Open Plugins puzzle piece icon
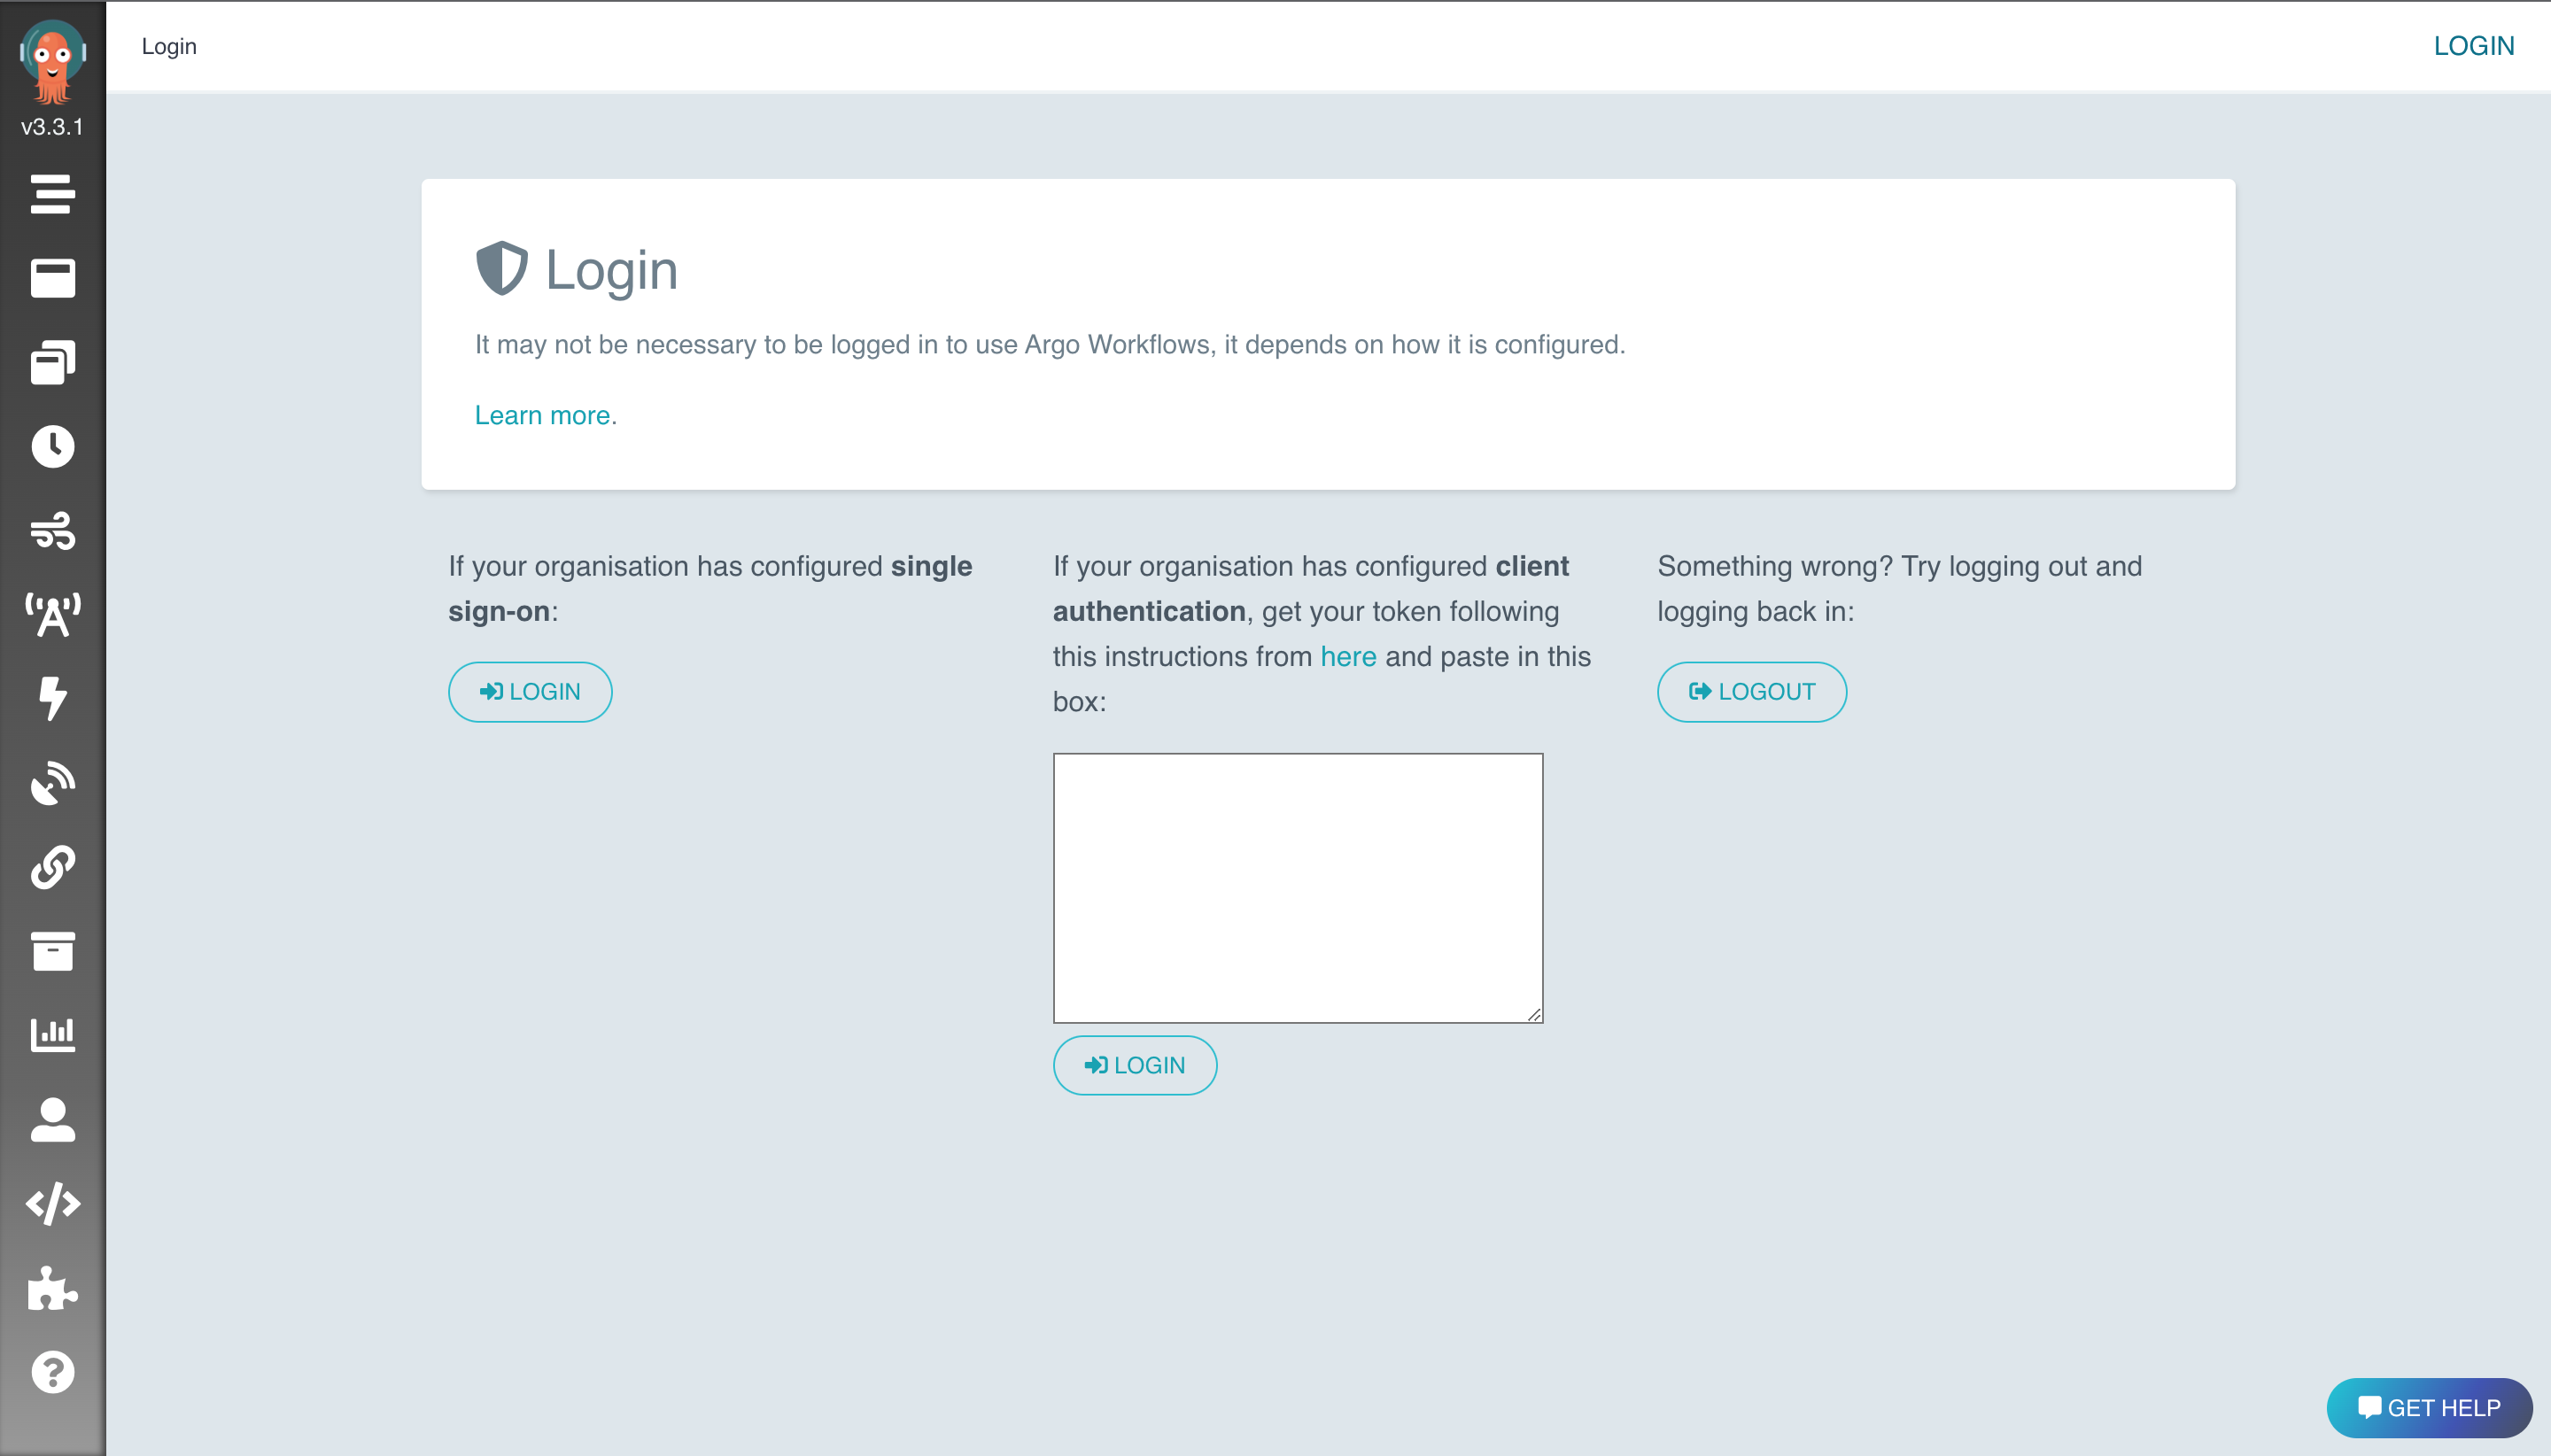2551x1456 pixels. click(52, 1288)
